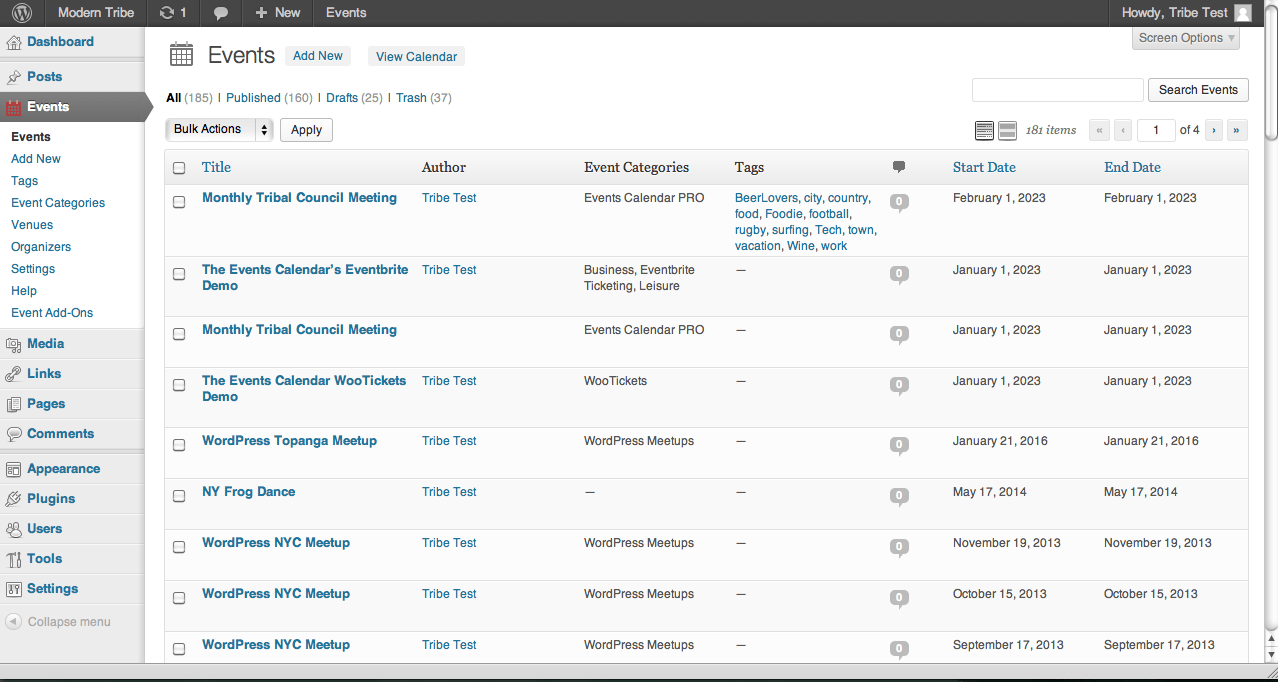Click the Add New button beside heading

click(318, 56)
